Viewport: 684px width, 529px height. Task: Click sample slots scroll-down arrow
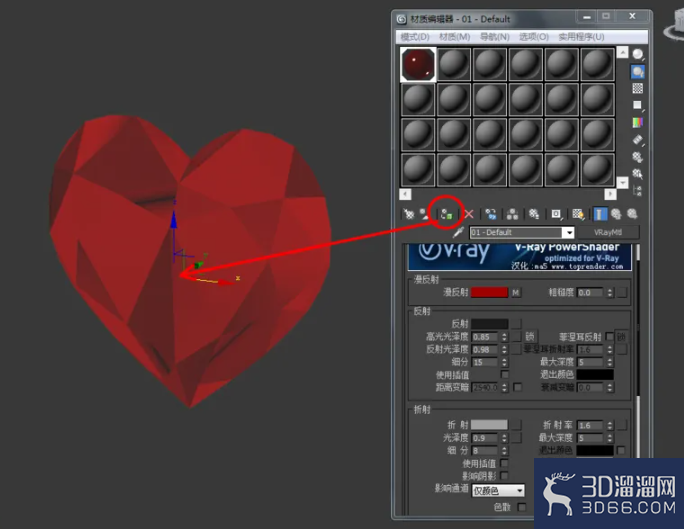pyautogui.click(x=622, y=182)
